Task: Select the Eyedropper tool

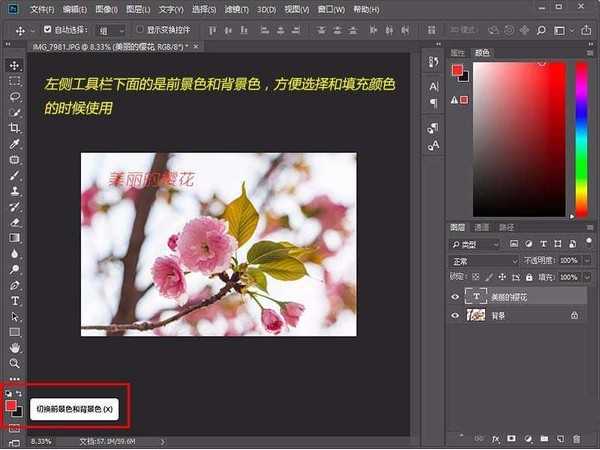Action: pos(15,143)
